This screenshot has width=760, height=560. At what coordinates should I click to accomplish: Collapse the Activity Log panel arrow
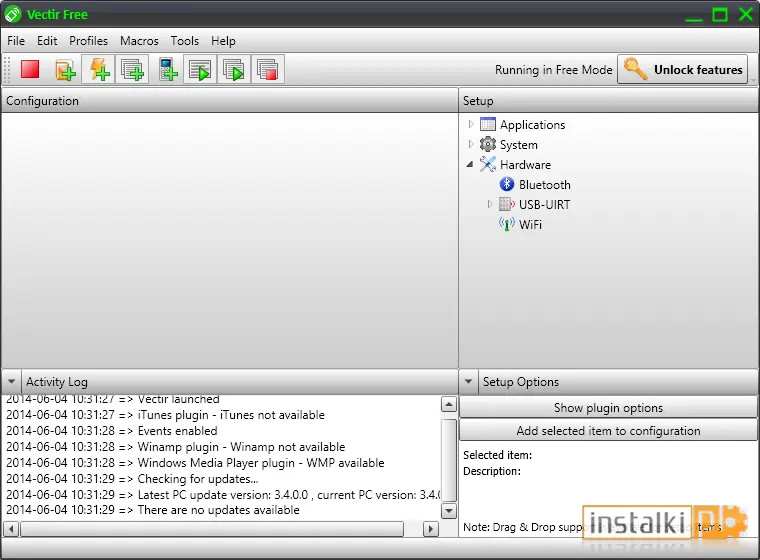point(12,382)
